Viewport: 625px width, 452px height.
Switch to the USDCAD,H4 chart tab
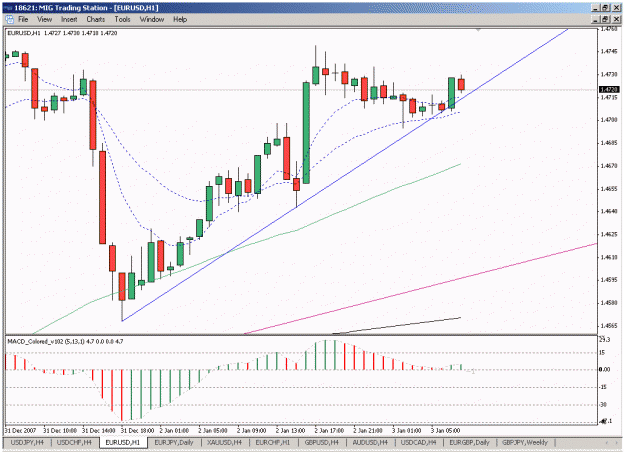click(418, 442)
